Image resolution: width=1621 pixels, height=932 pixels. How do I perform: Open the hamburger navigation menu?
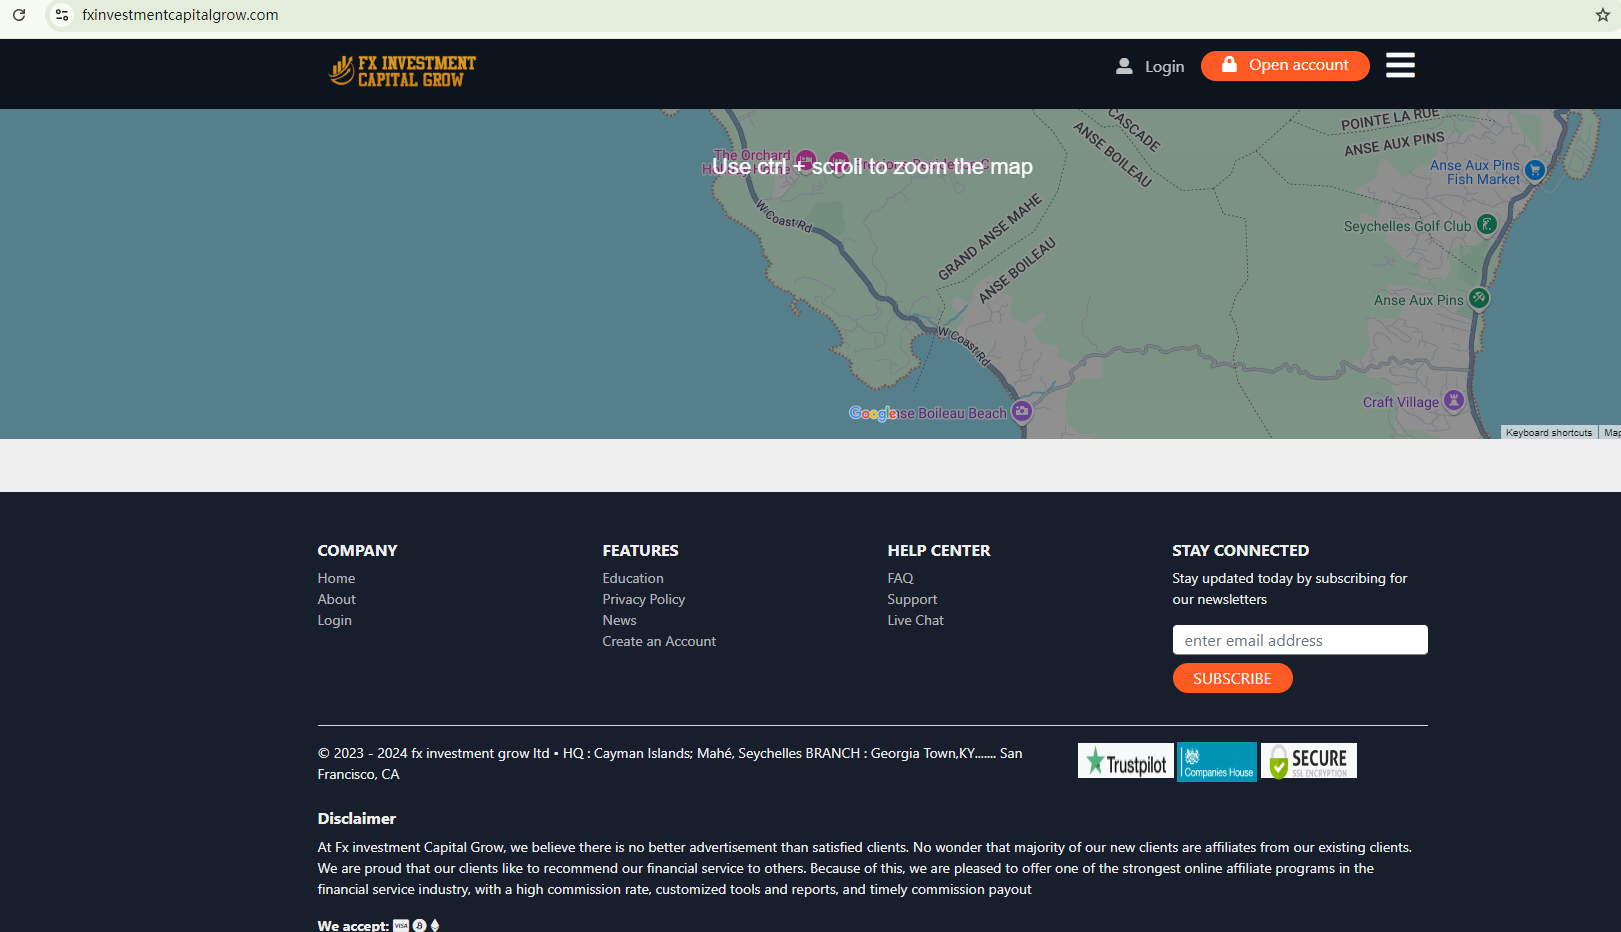click(x=1400, y=65)
